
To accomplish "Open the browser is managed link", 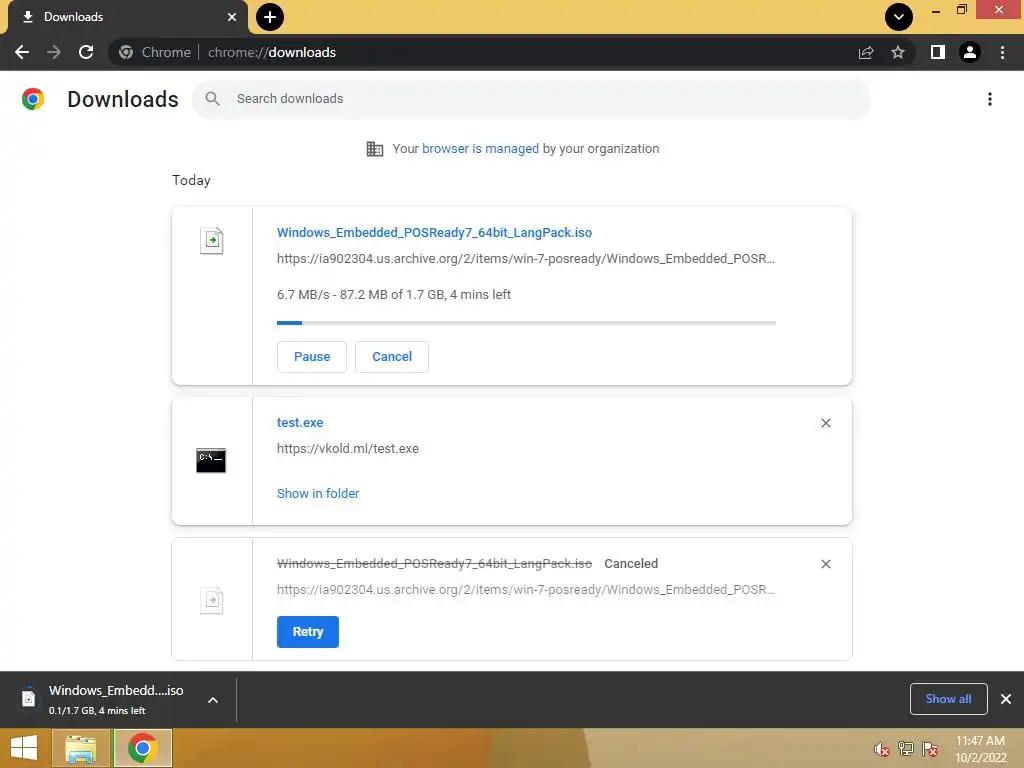I will [480, 148].
